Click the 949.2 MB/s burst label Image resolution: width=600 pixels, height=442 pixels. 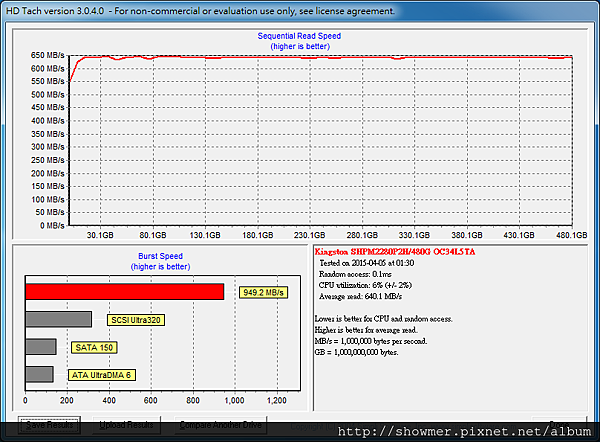(263, 293)
